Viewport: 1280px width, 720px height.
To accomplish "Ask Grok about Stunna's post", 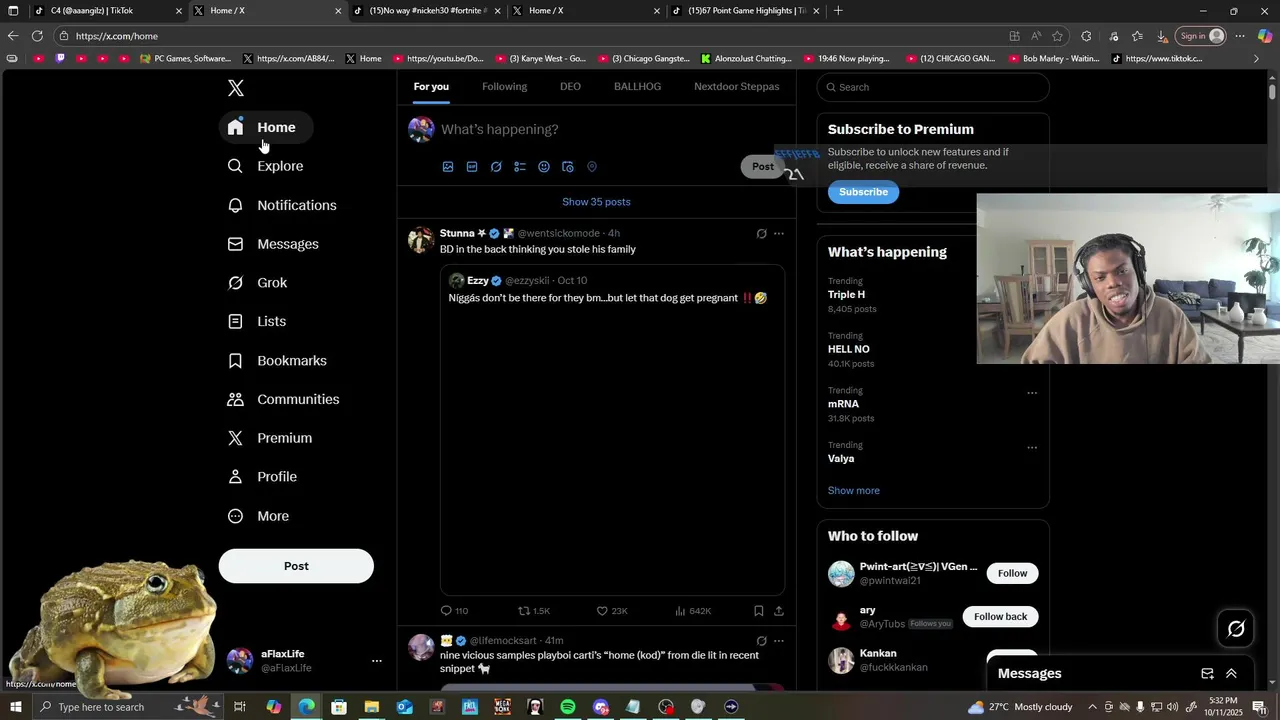I will 761,234.
